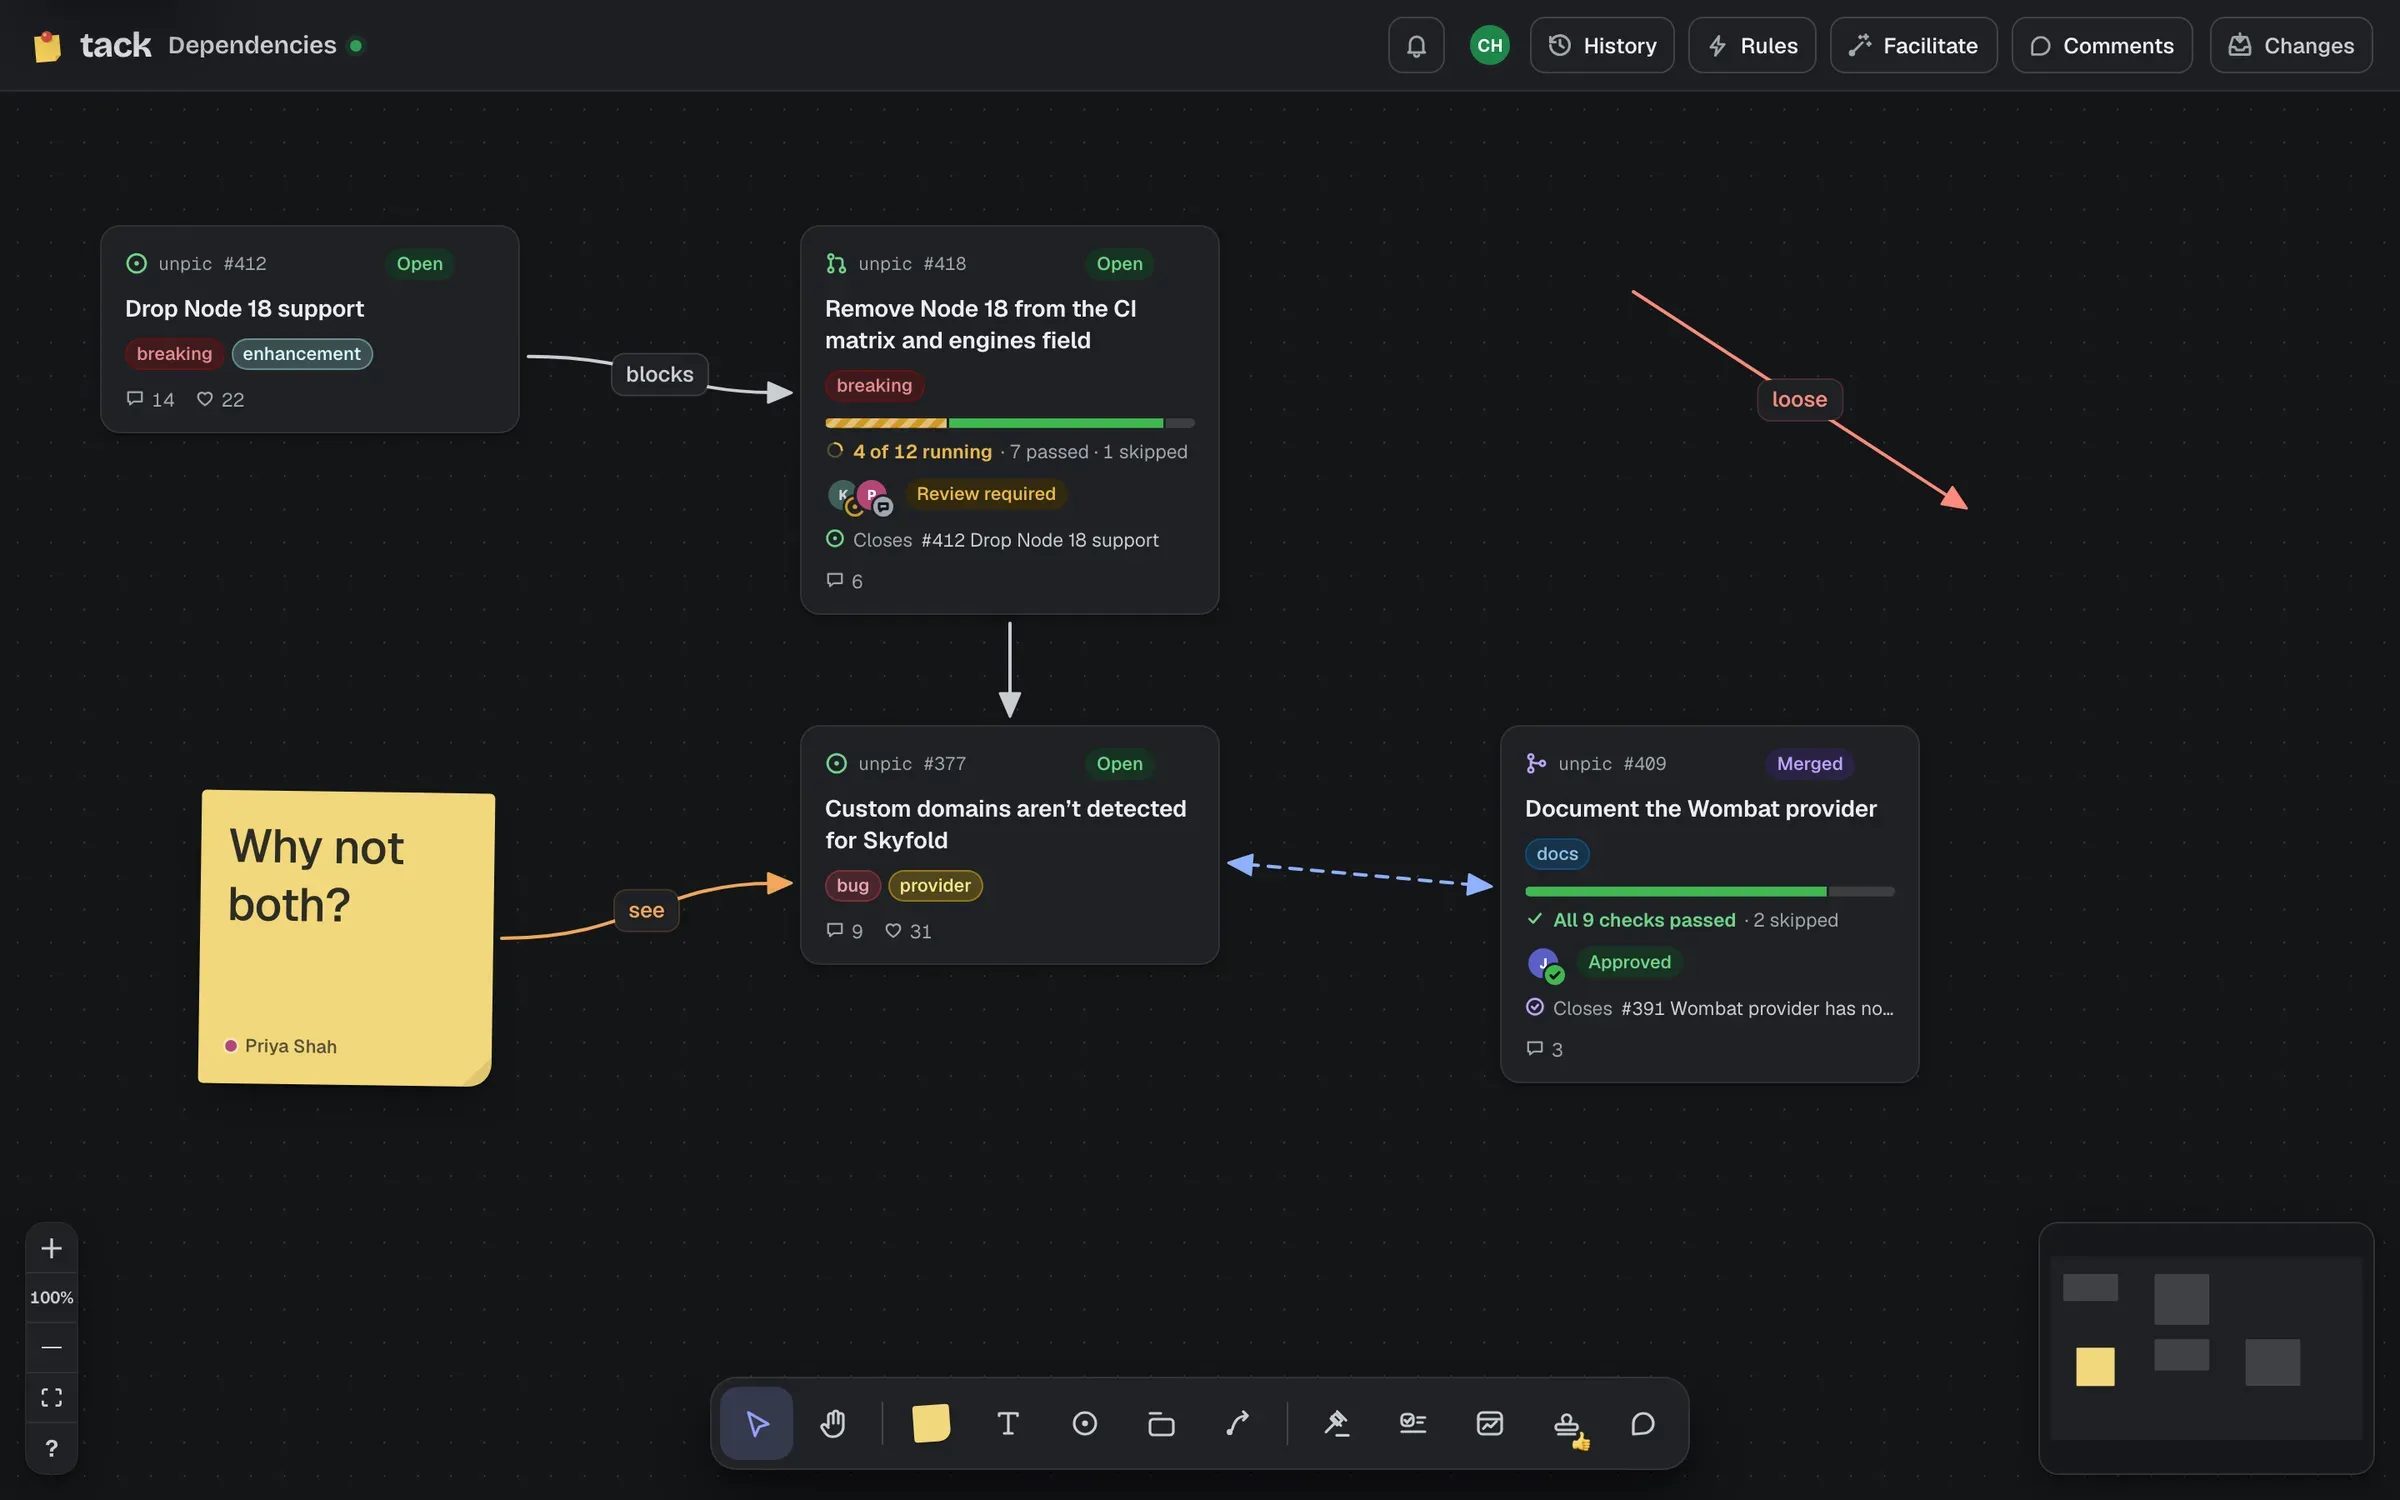
Task: Open the Comments panel
Action: click(2102, 45)
